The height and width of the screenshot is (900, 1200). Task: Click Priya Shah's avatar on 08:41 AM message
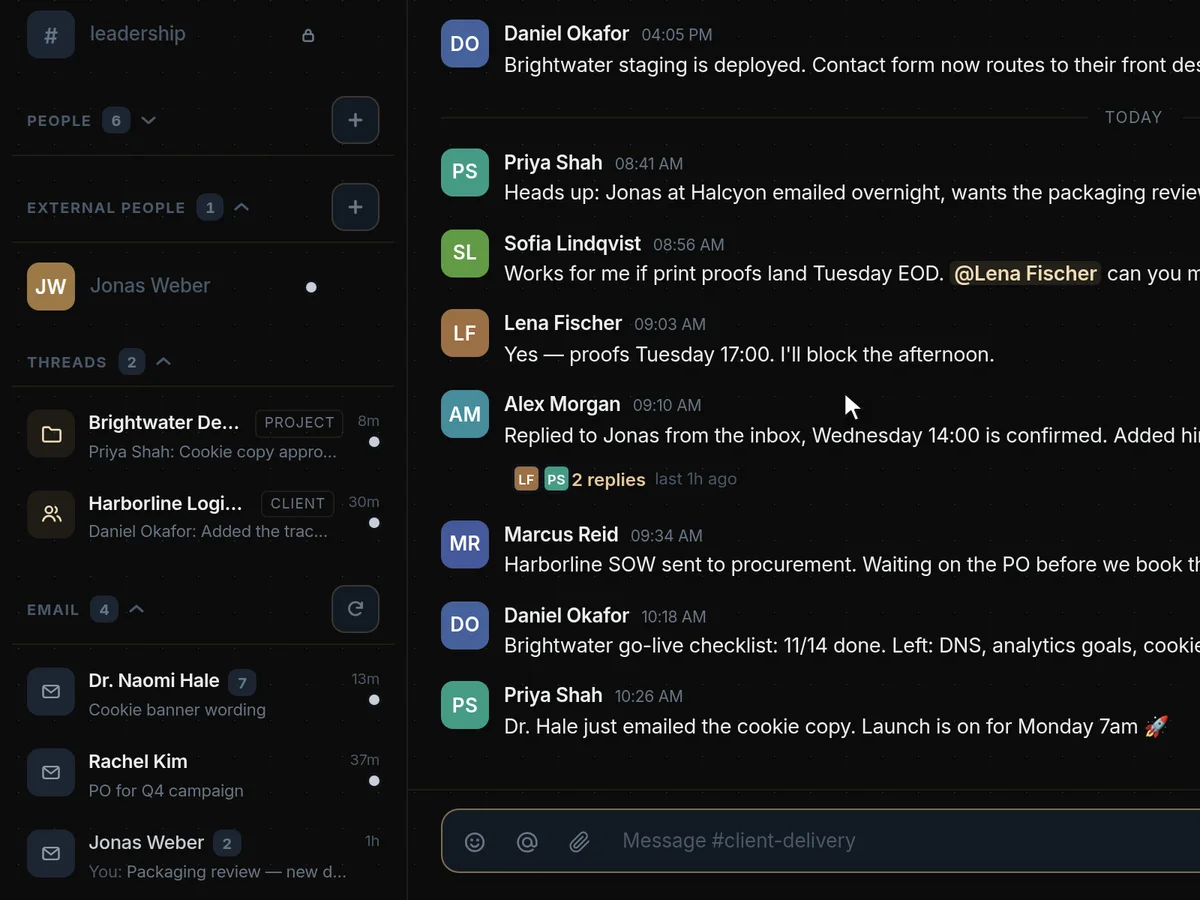coord(465,172)
